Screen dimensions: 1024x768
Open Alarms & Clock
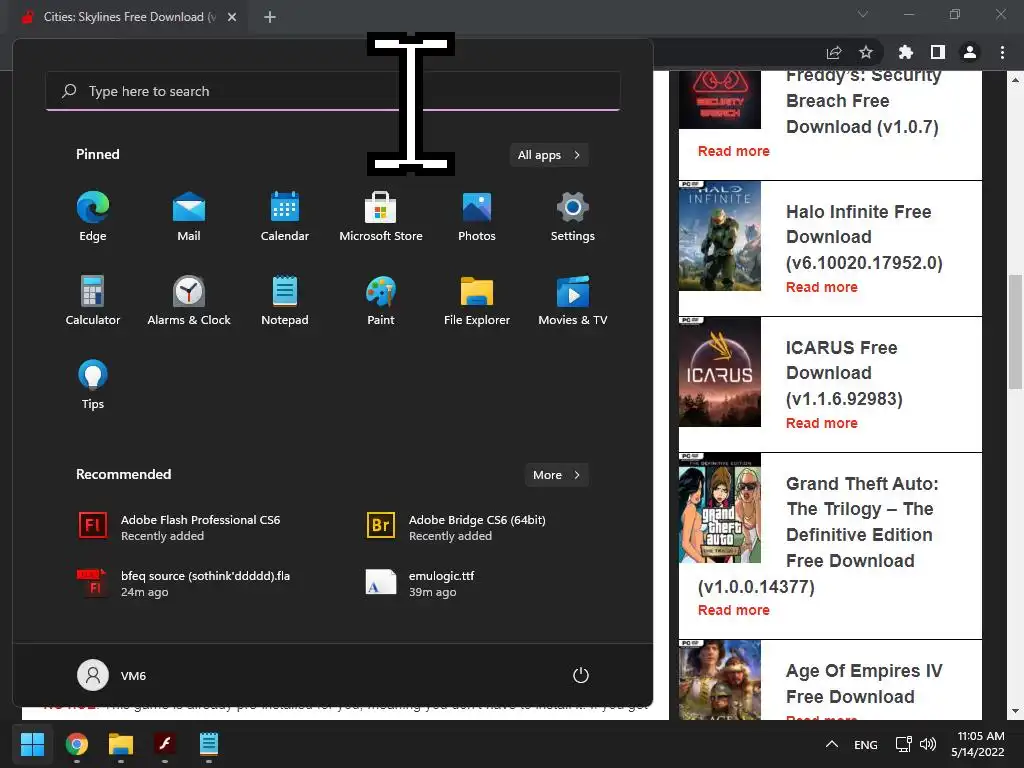click(x=189, y=300)
